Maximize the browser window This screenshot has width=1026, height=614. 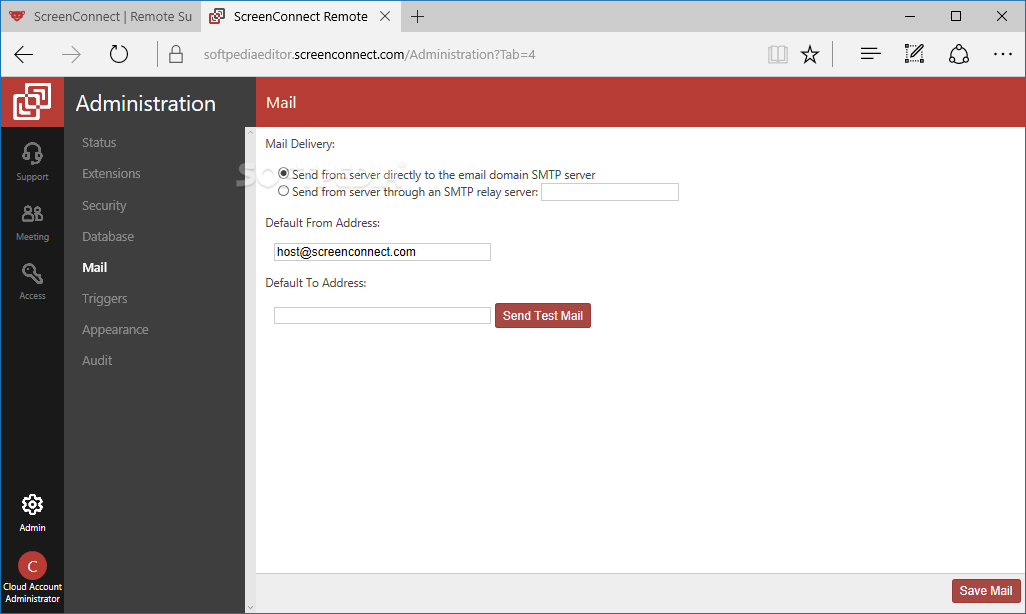tap(956, 16)
